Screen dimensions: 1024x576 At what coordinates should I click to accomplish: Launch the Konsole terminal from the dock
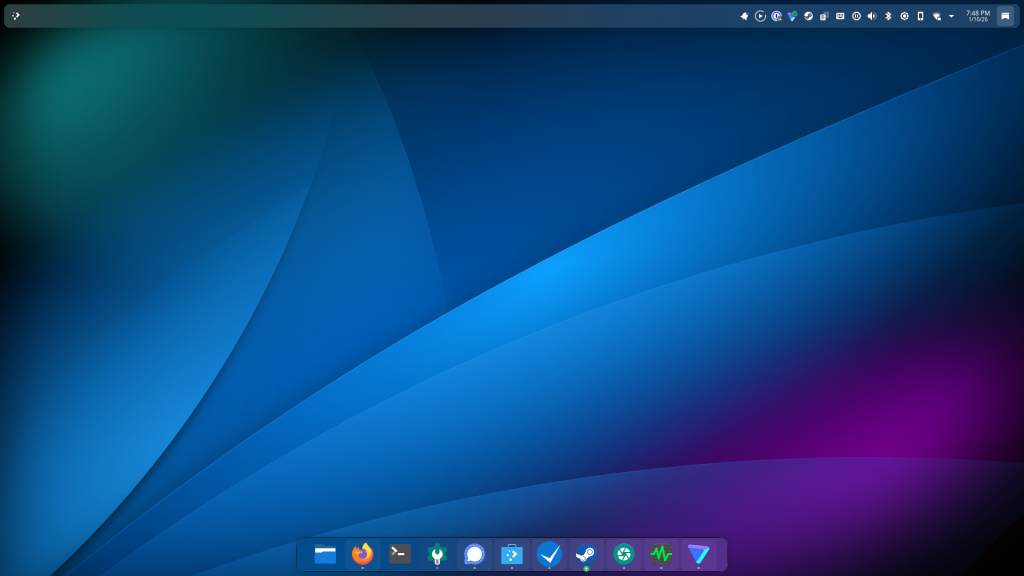coord(400,554)
